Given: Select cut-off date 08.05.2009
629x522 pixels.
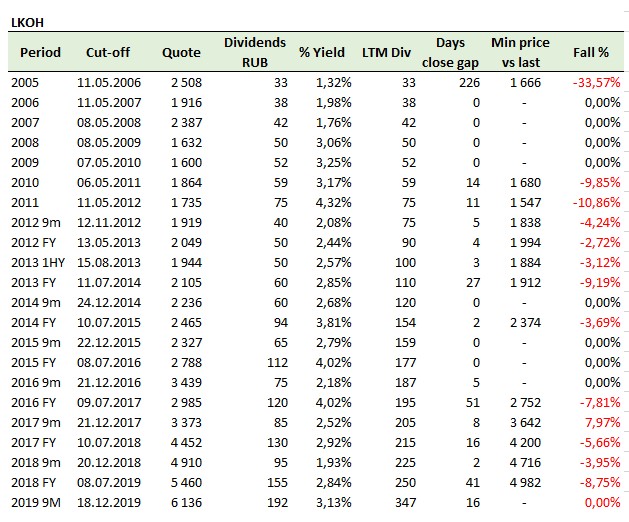Looking at the screenshot, I should click(109, 143).
